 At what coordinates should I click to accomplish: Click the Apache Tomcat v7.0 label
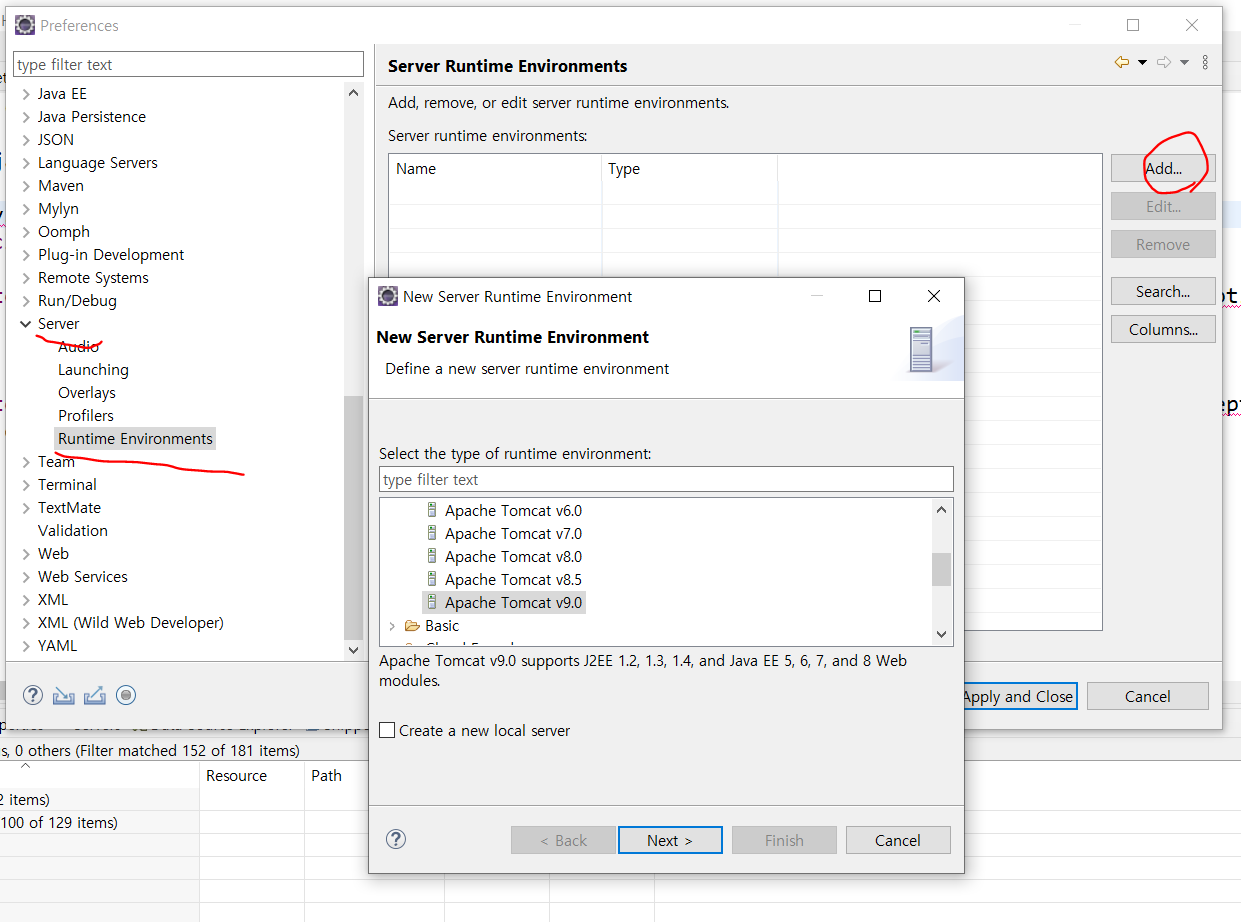pos(513,533)
